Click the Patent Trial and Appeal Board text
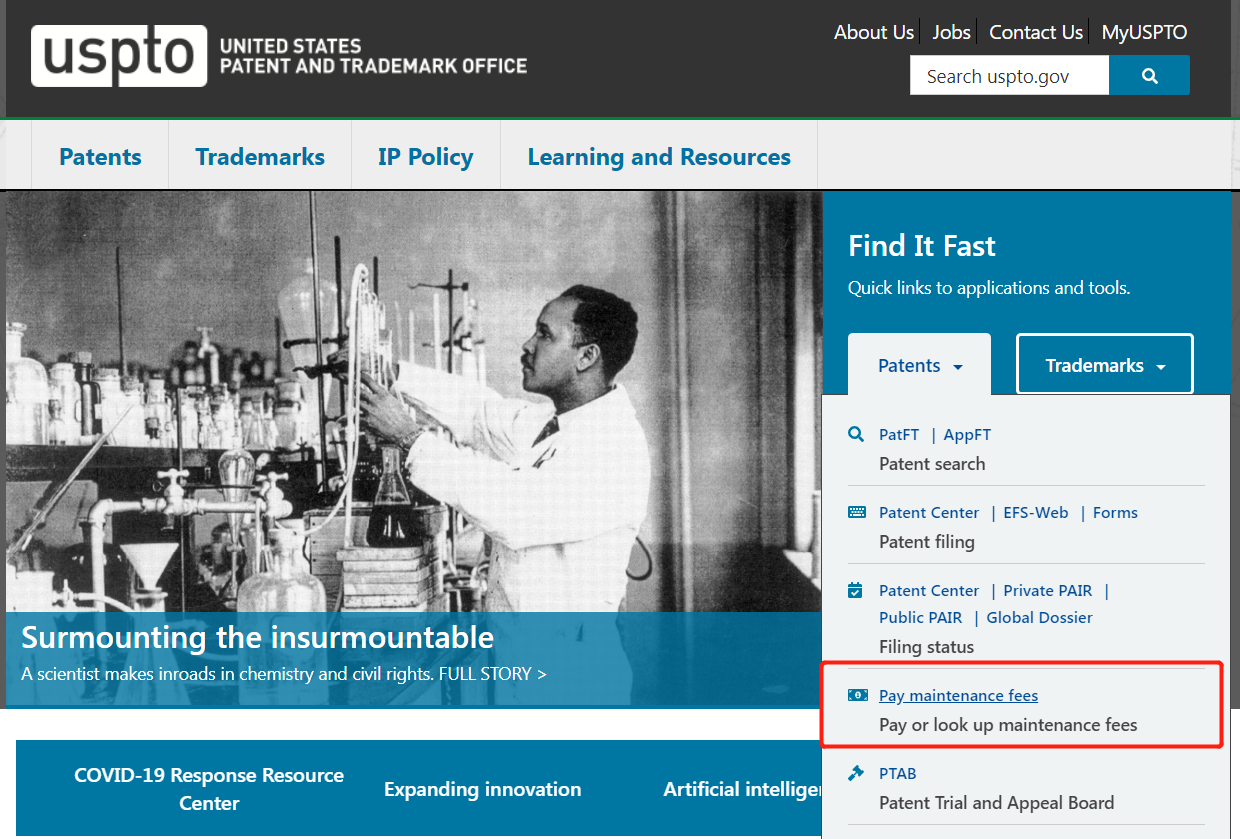 [x=996, y=802]
